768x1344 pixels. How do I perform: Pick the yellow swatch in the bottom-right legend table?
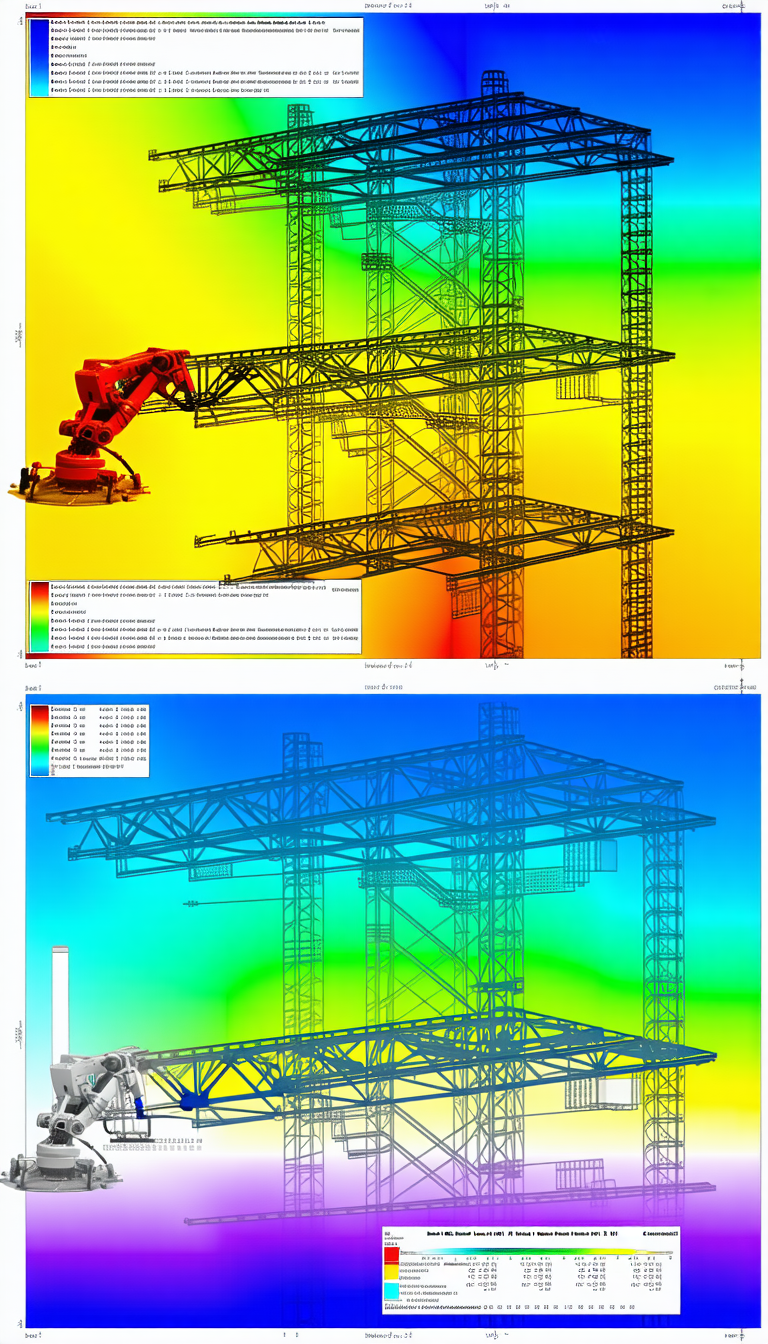[x=391, y=1272]
